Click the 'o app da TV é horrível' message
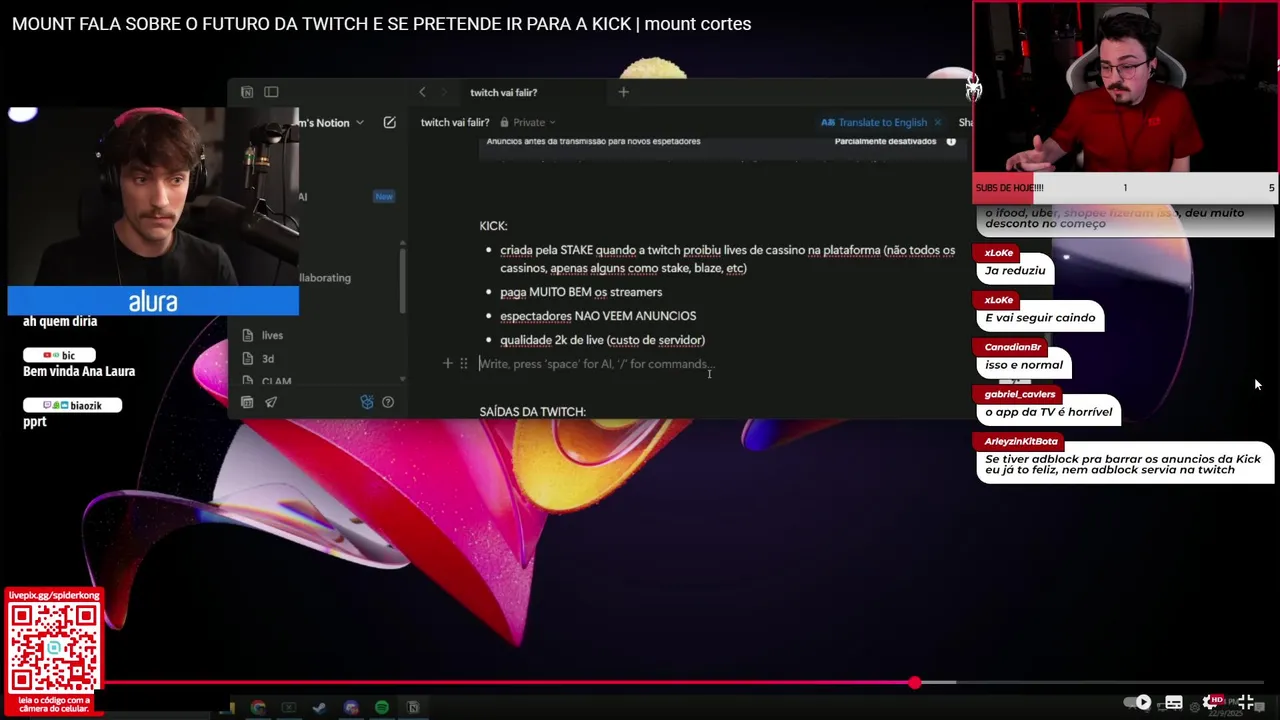 click(1048, 412)
